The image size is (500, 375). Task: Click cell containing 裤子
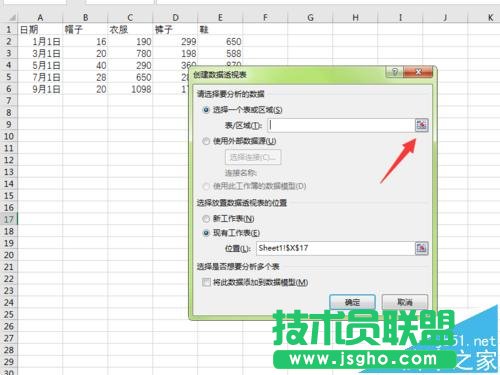pyautogui.click(x=175, y=30)
